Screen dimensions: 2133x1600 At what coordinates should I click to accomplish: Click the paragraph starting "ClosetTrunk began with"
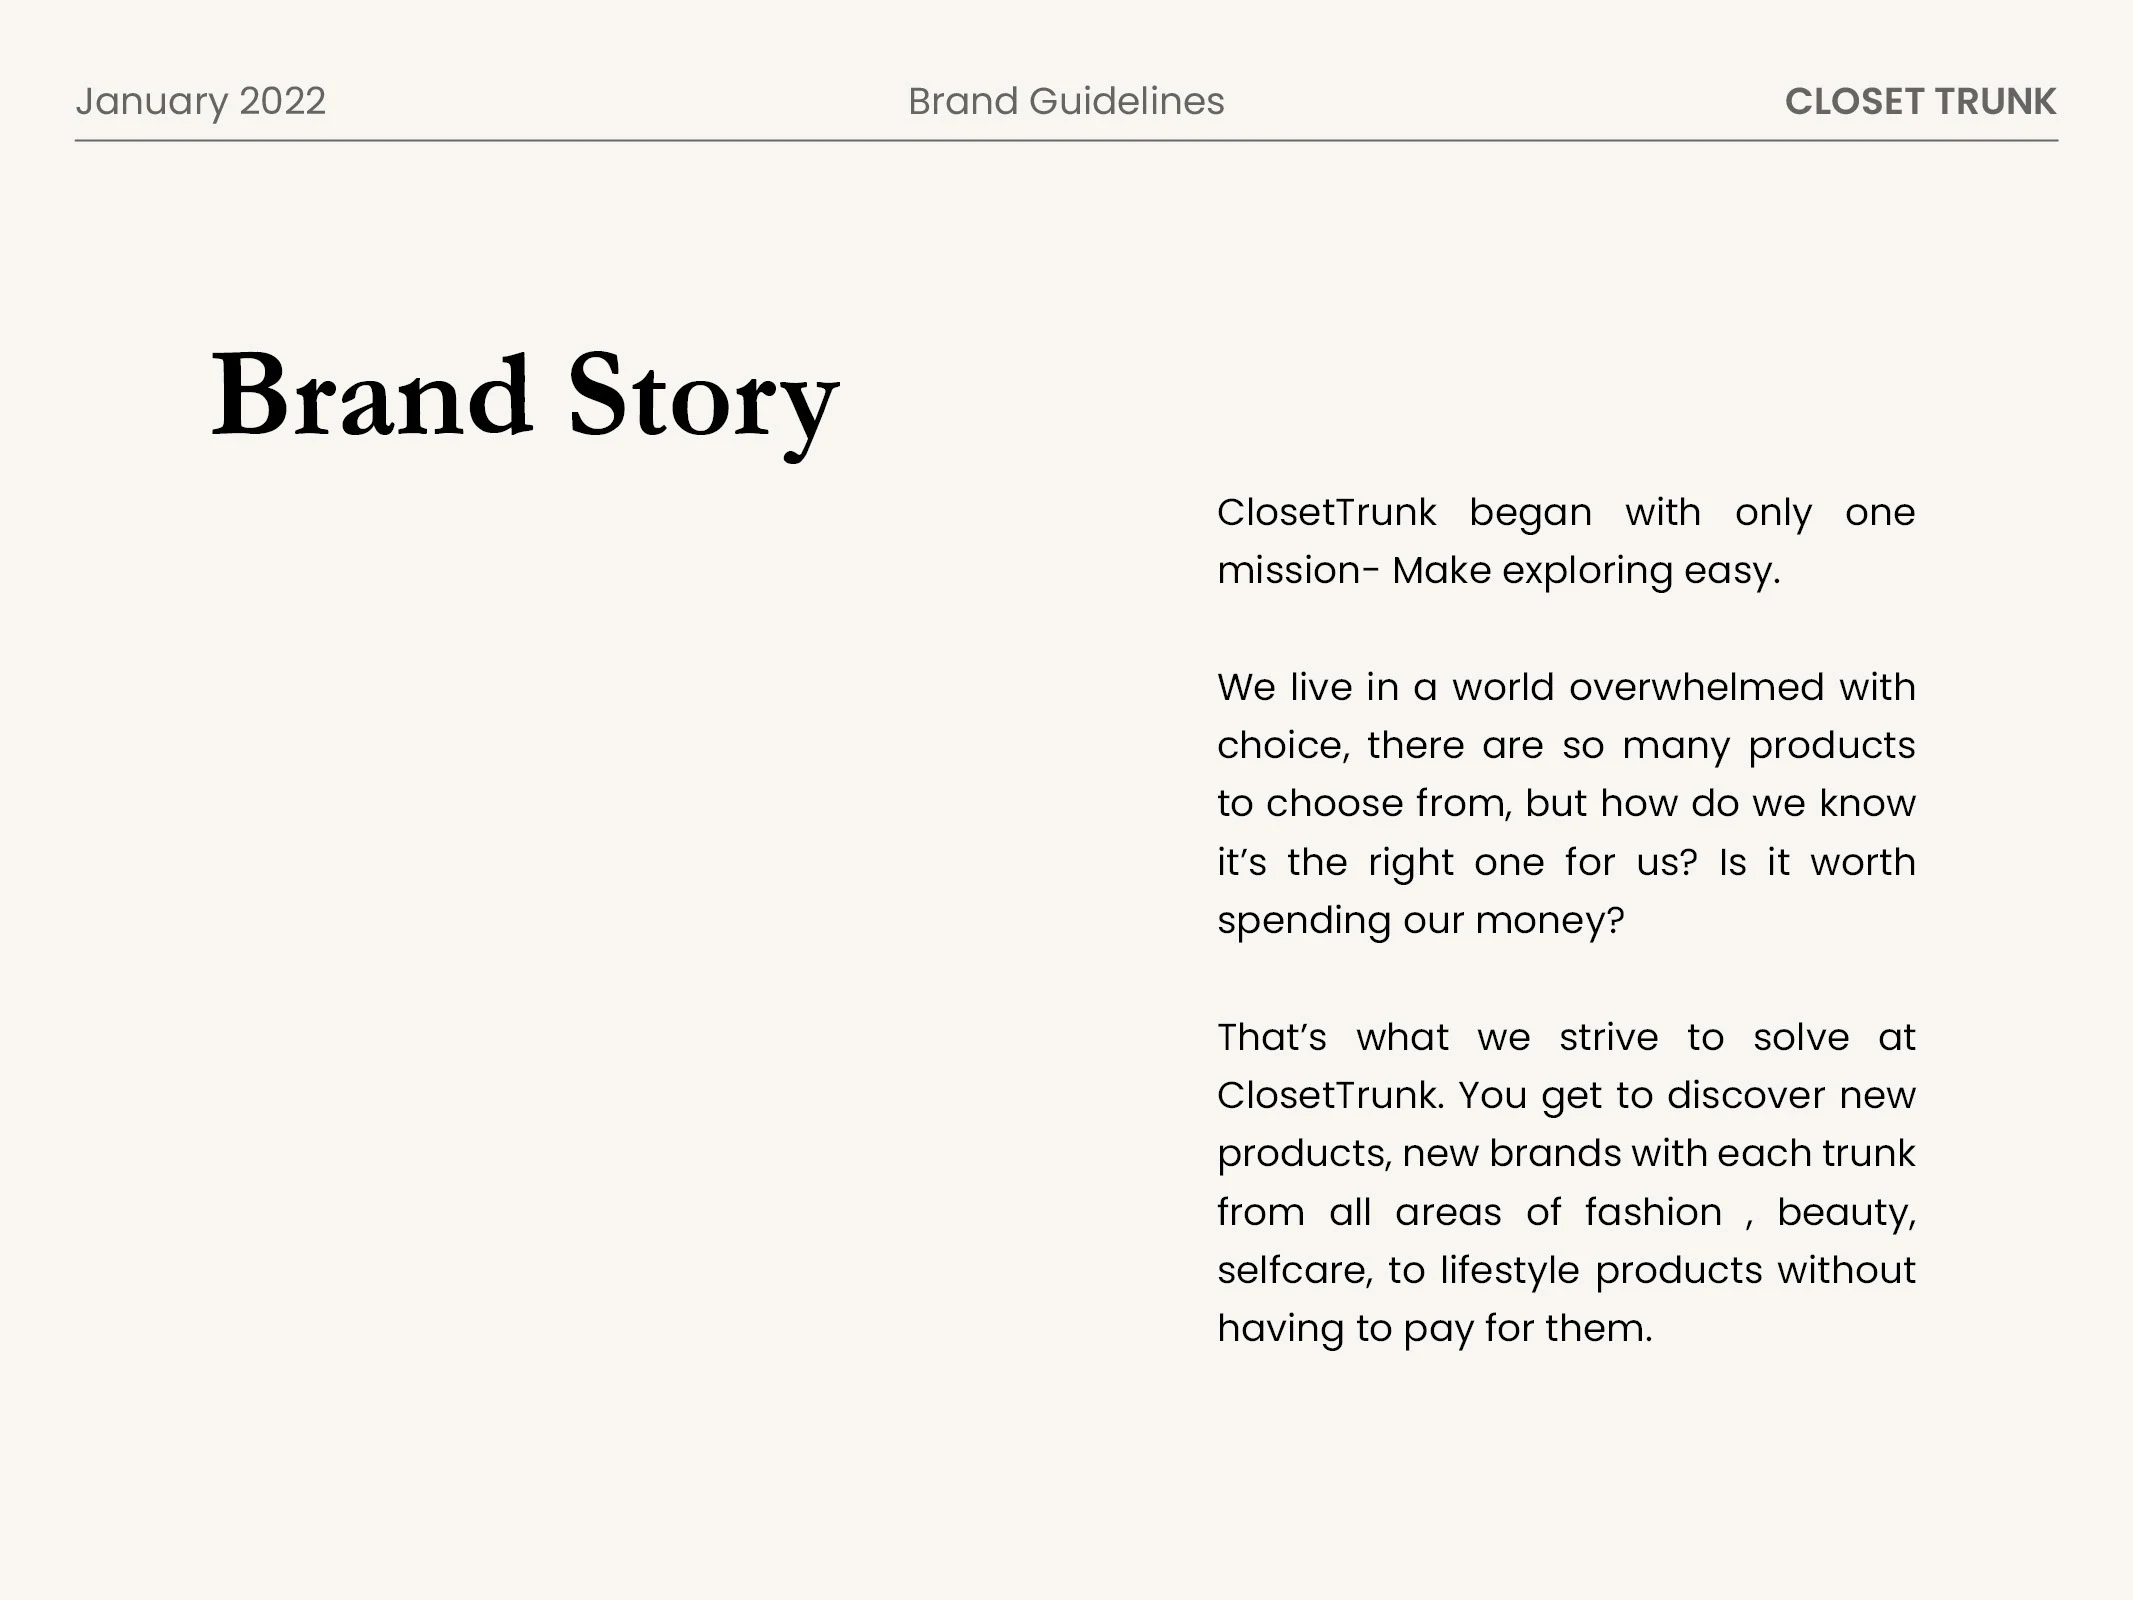pos(1565,541)
